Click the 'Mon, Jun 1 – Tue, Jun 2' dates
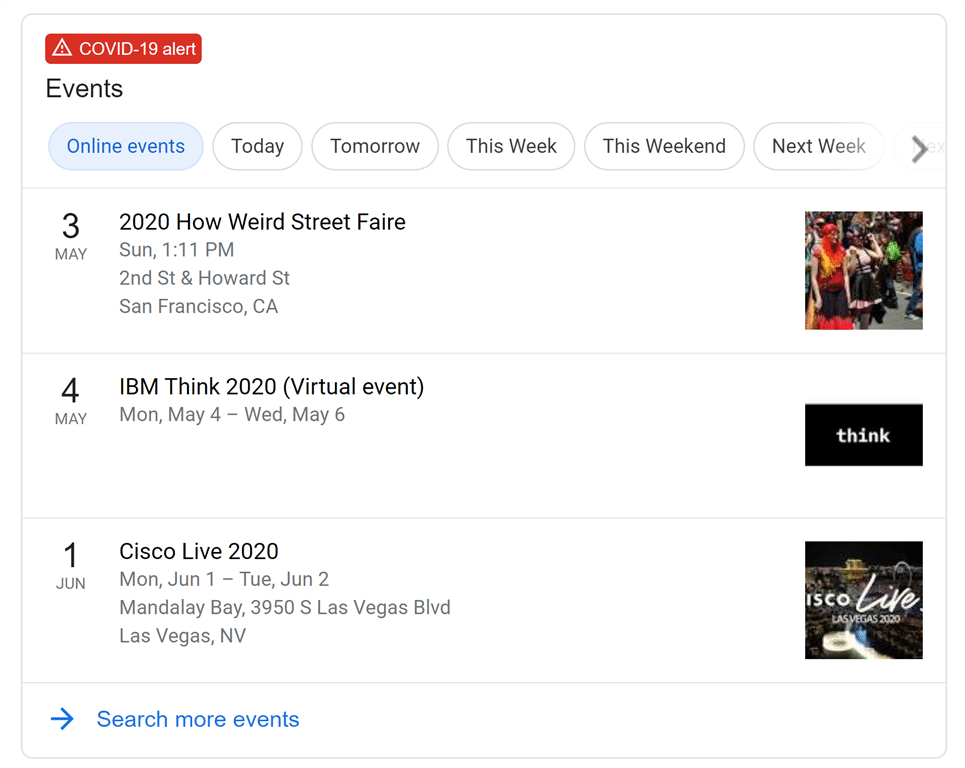This screenshot has height=768, width=965. [x=224, y=579]
